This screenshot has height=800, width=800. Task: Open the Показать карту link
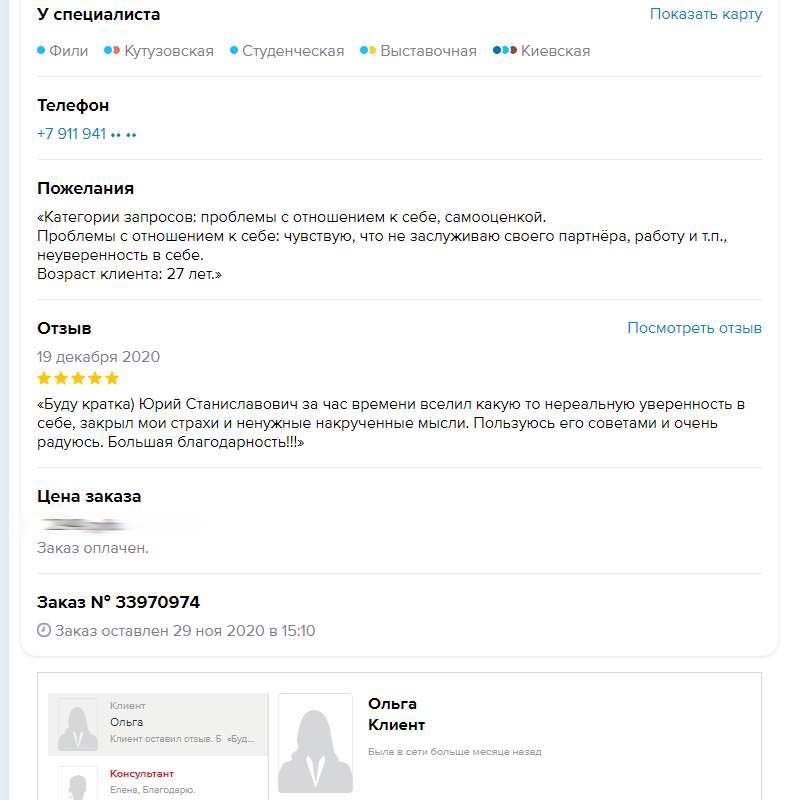click(705, 14)
